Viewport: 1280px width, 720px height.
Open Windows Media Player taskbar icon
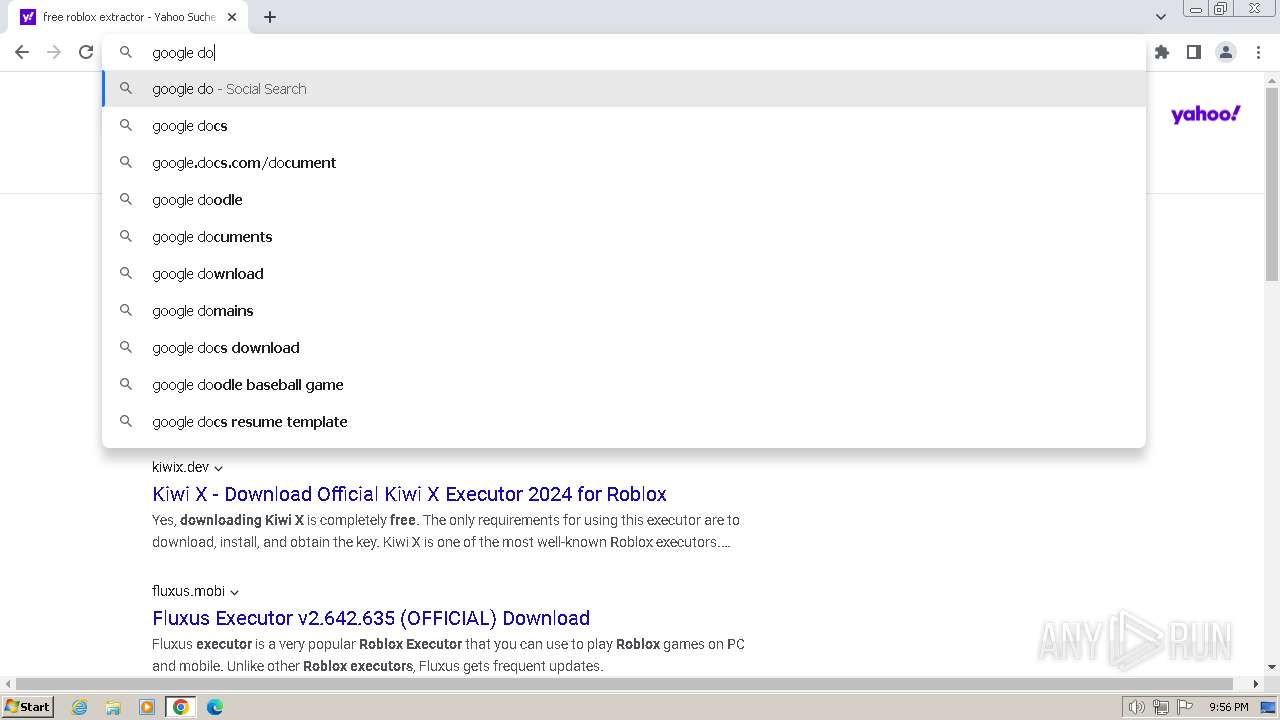click(147, 707)
